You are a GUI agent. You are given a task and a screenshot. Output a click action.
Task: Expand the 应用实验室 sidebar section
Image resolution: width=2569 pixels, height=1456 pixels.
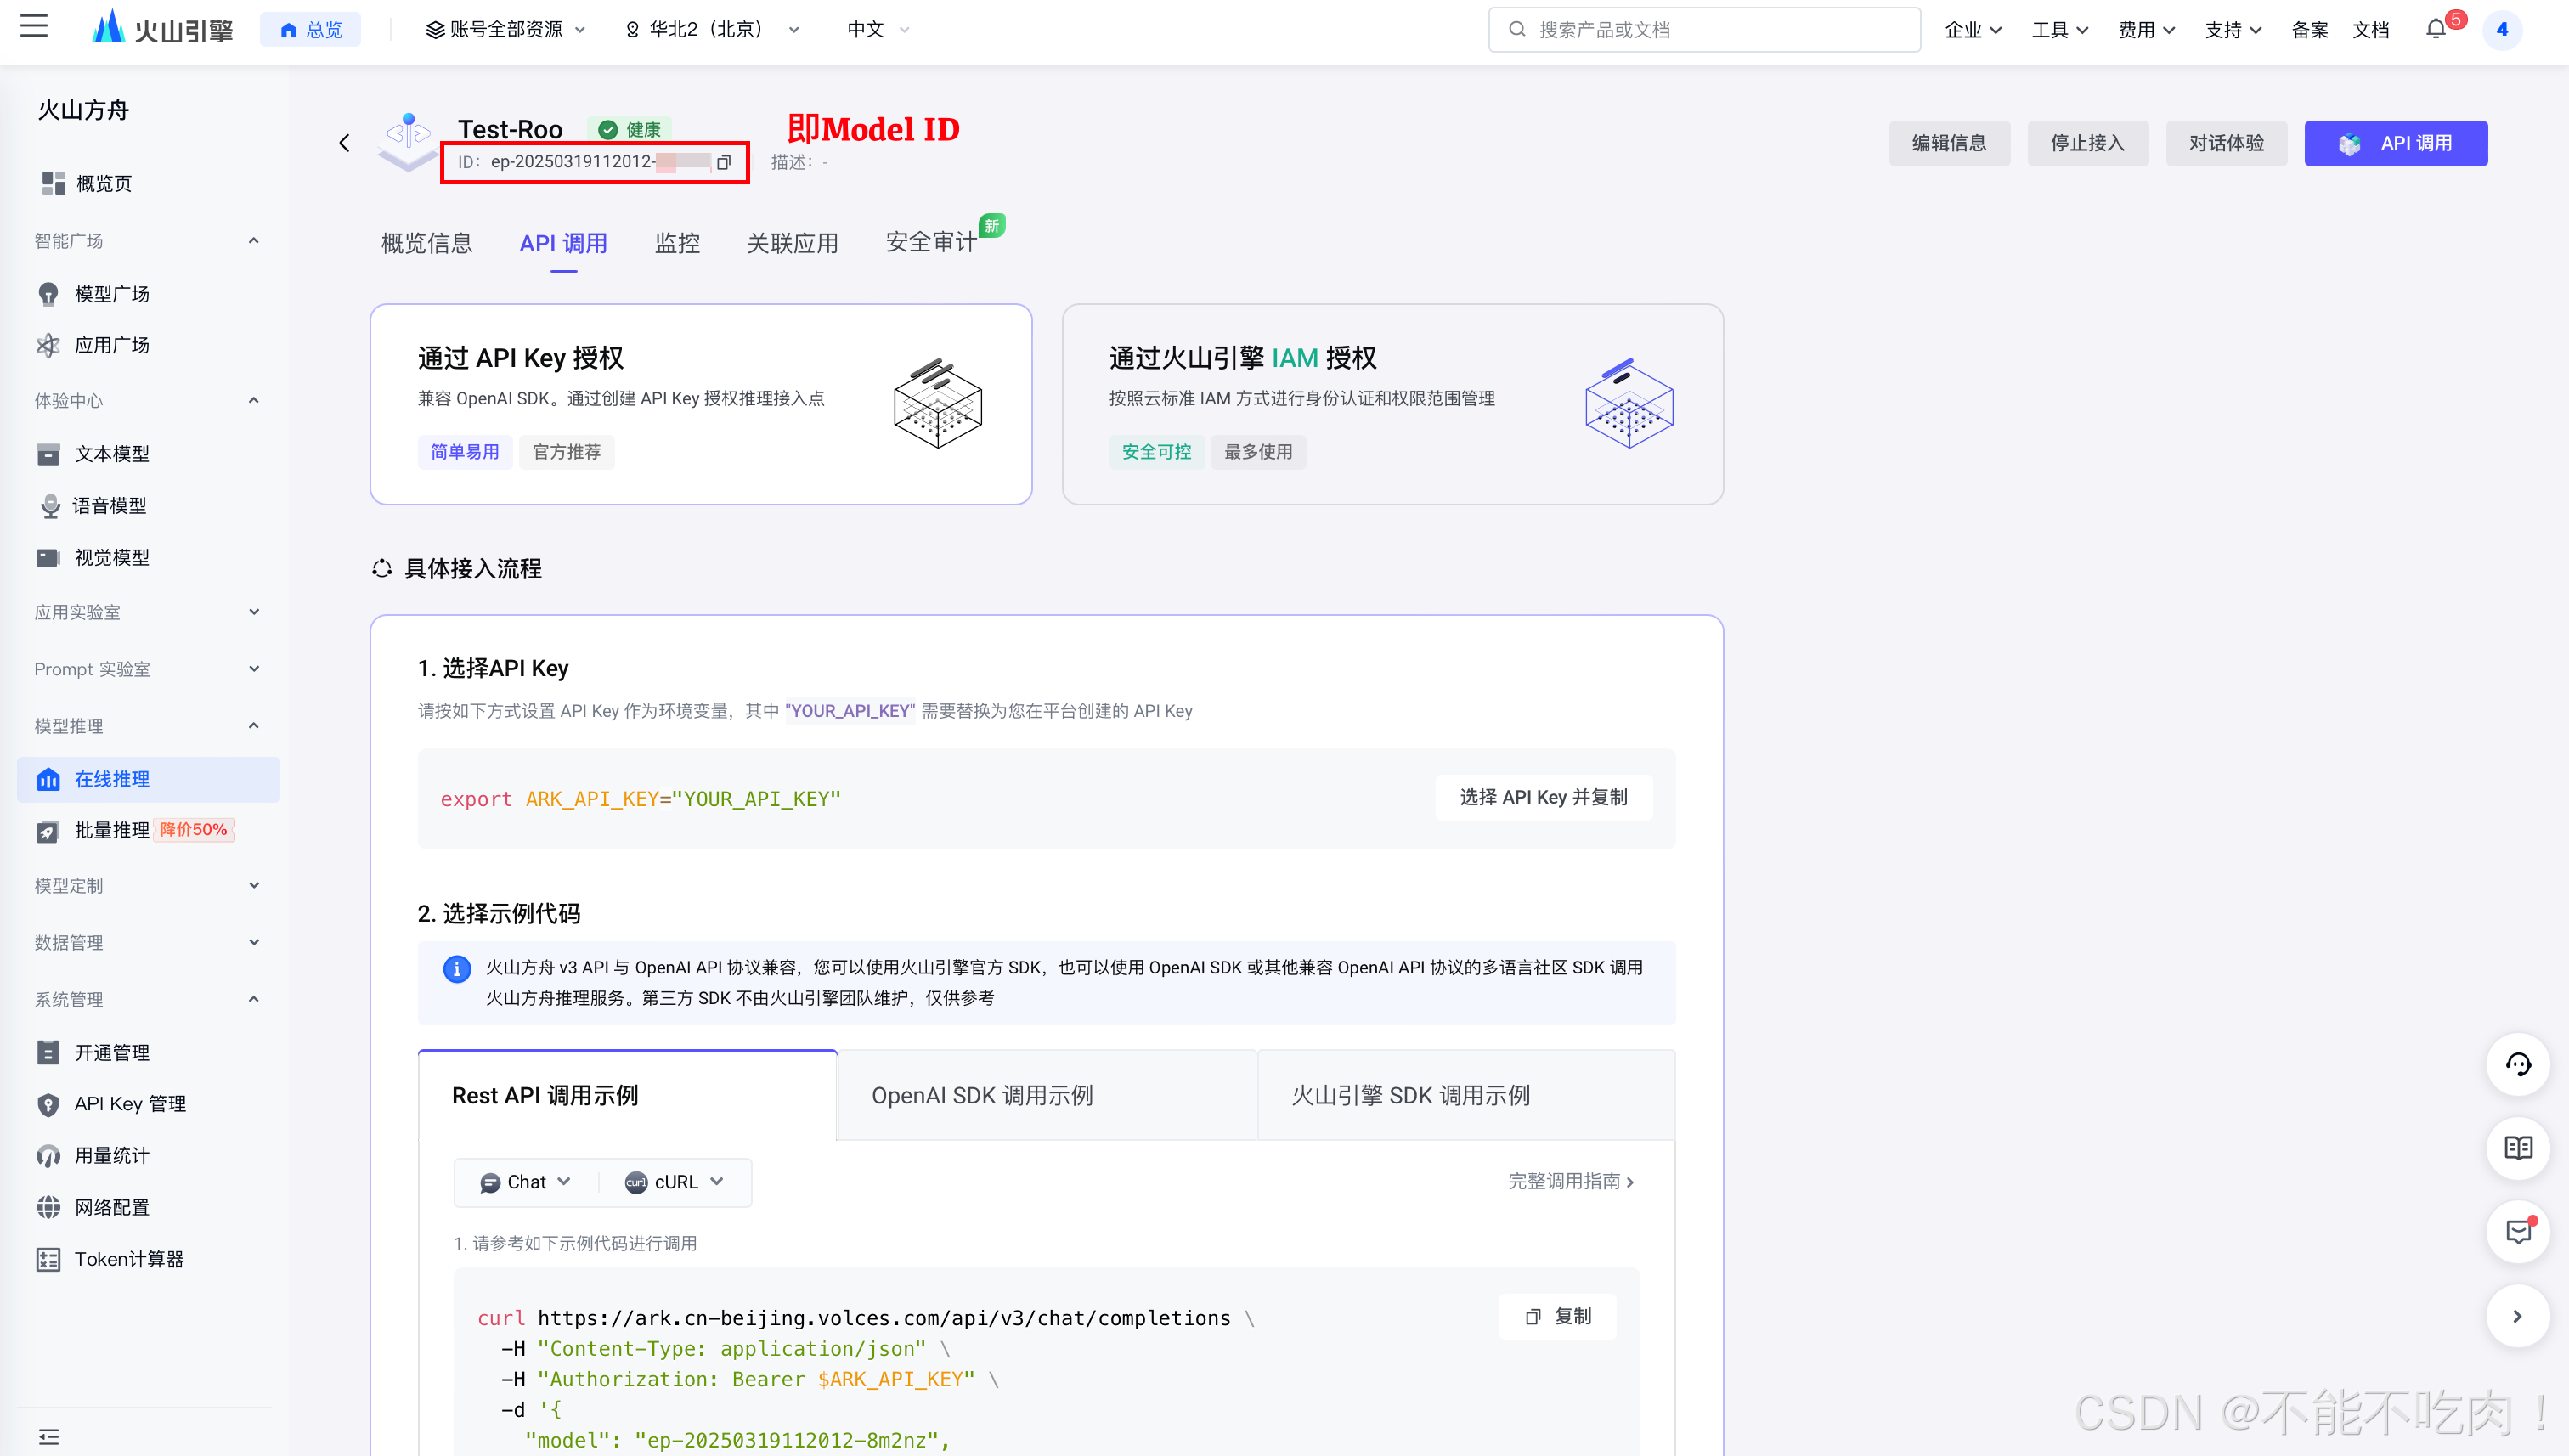[253, 612]
